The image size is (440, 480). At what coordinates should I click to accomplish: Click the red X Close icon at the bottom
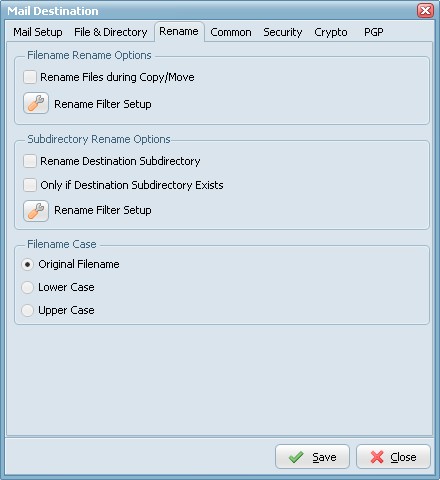[377, 457]
